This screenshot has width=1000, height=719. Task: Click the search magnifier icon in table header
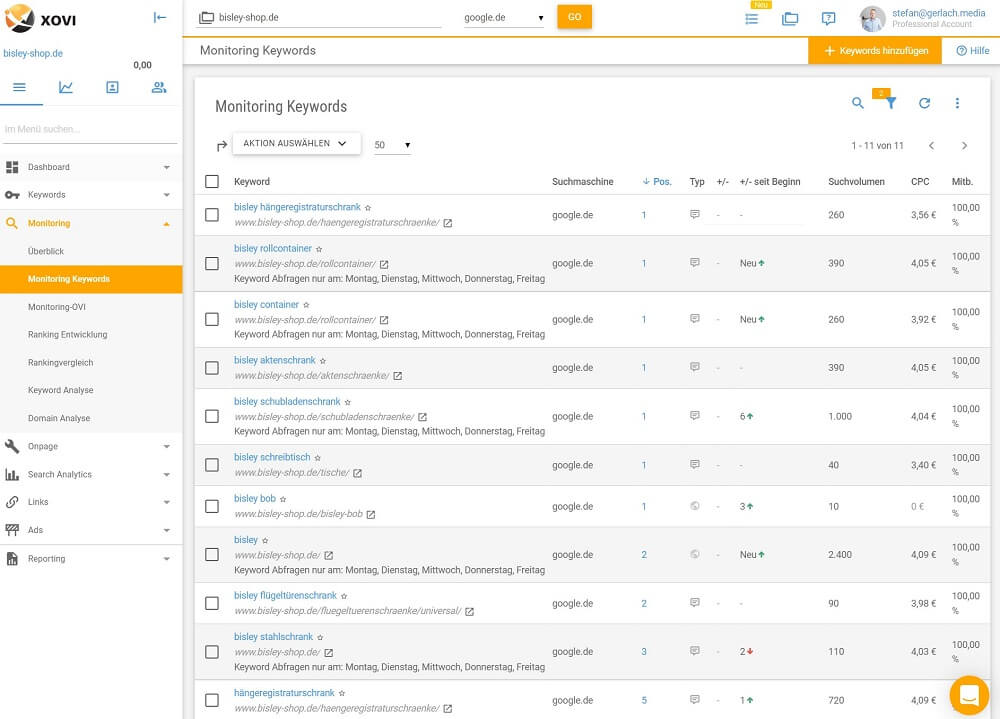[x=857, y=103]
